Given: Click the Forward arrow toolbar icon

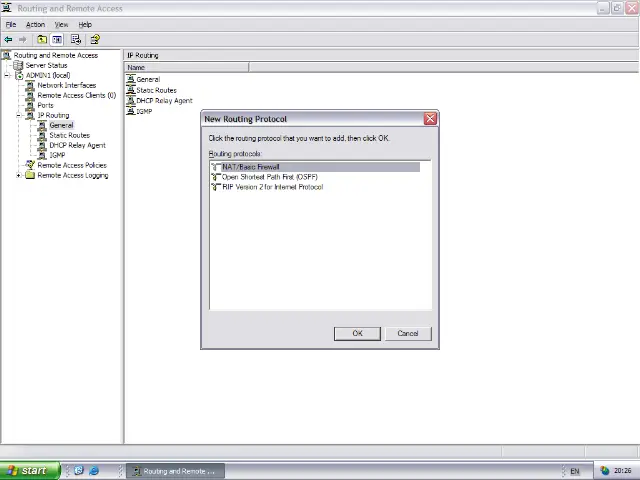Looking at the screenshot, I should [22, 40].
